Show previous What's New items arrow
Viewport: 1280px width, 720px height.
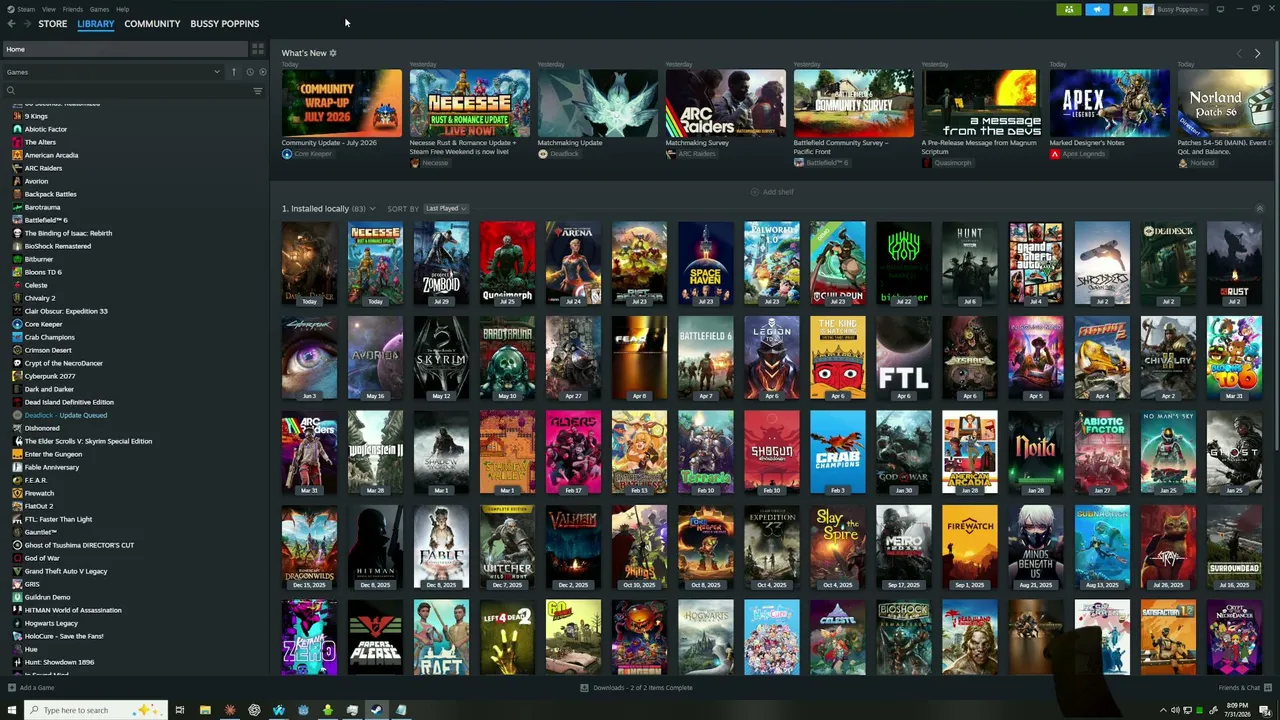pos(1239,53)
